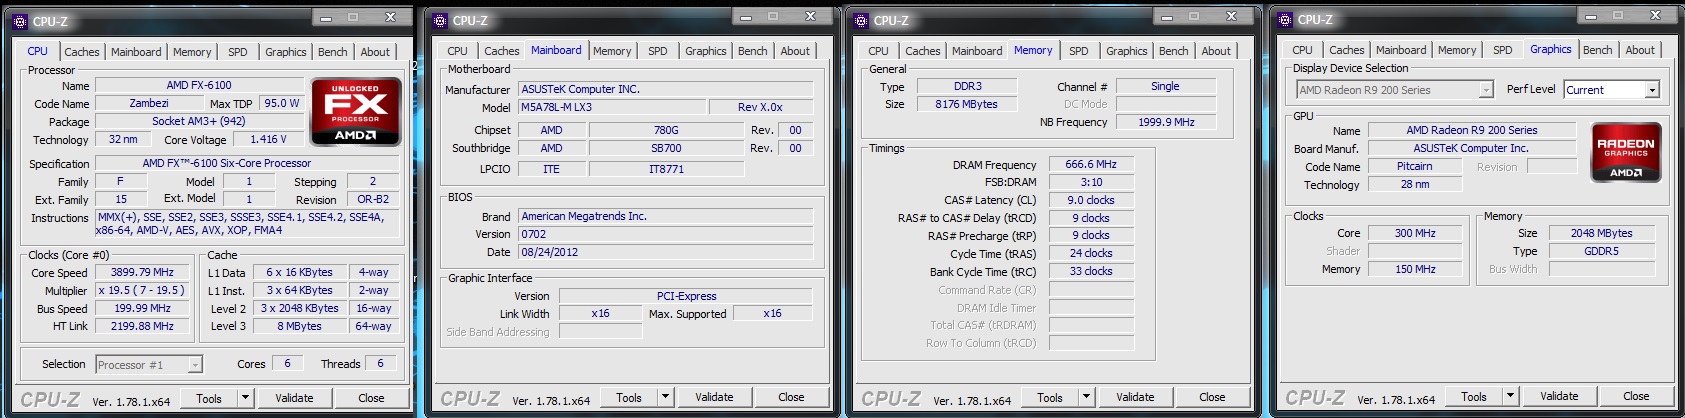Click the graphic interface version 'PCI-Express'
Screen dimensions: 1685x418
686,296
